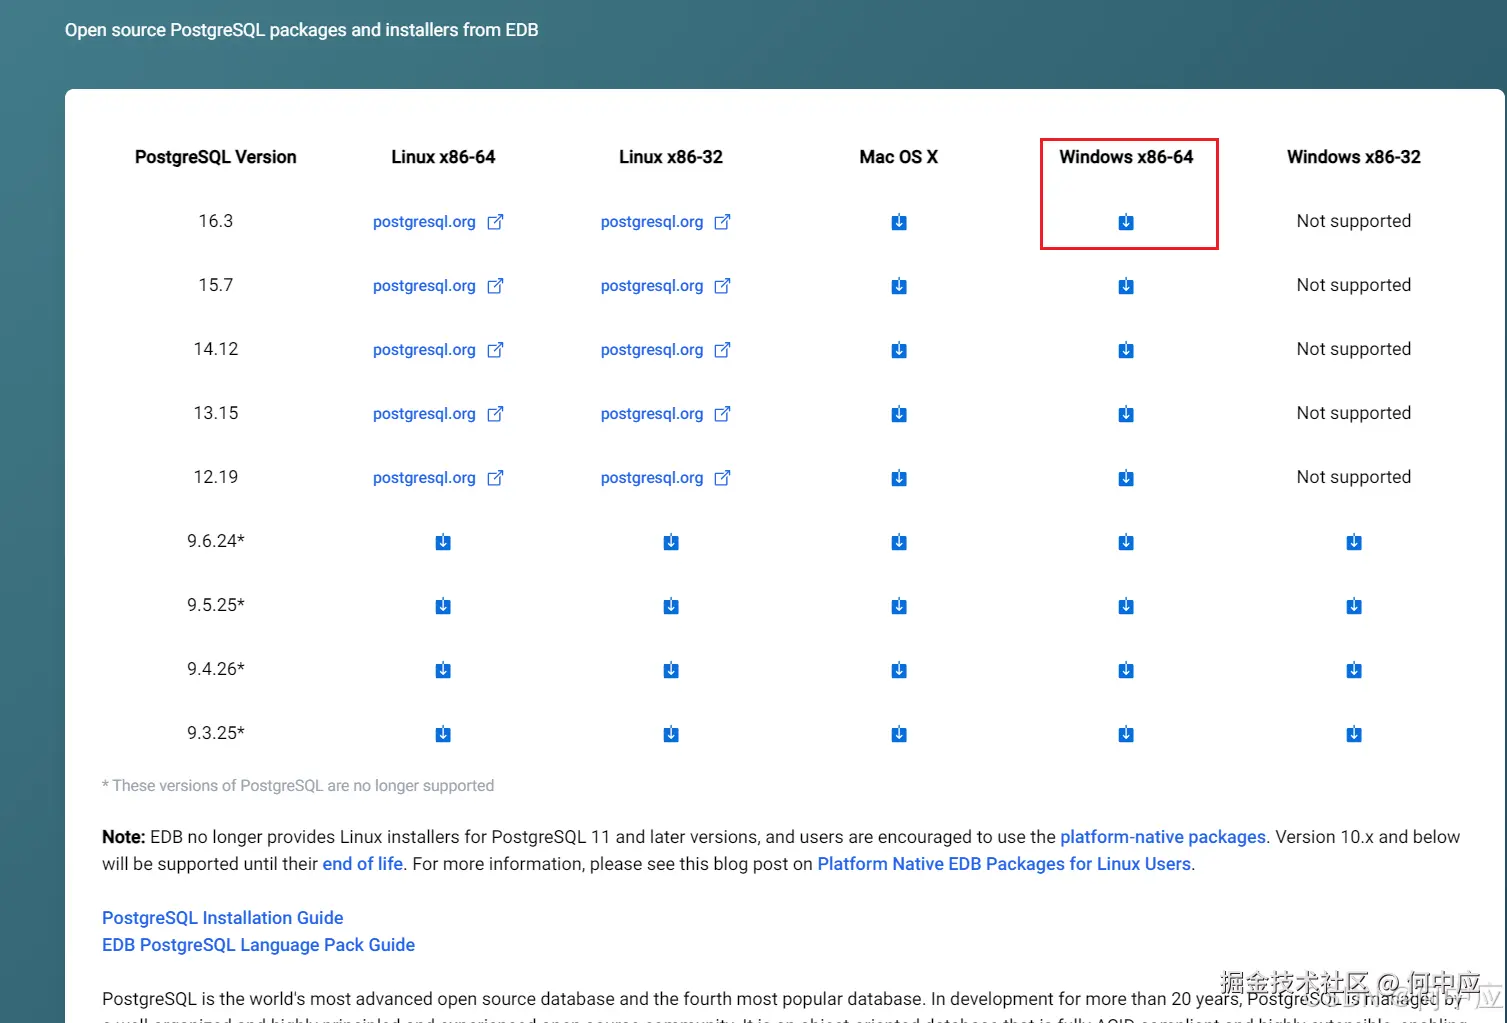Screen dimensions: 1507x1023
Task: Download PostgreSQL 12.19 for Mac OS X
Action: pos(899,478)
